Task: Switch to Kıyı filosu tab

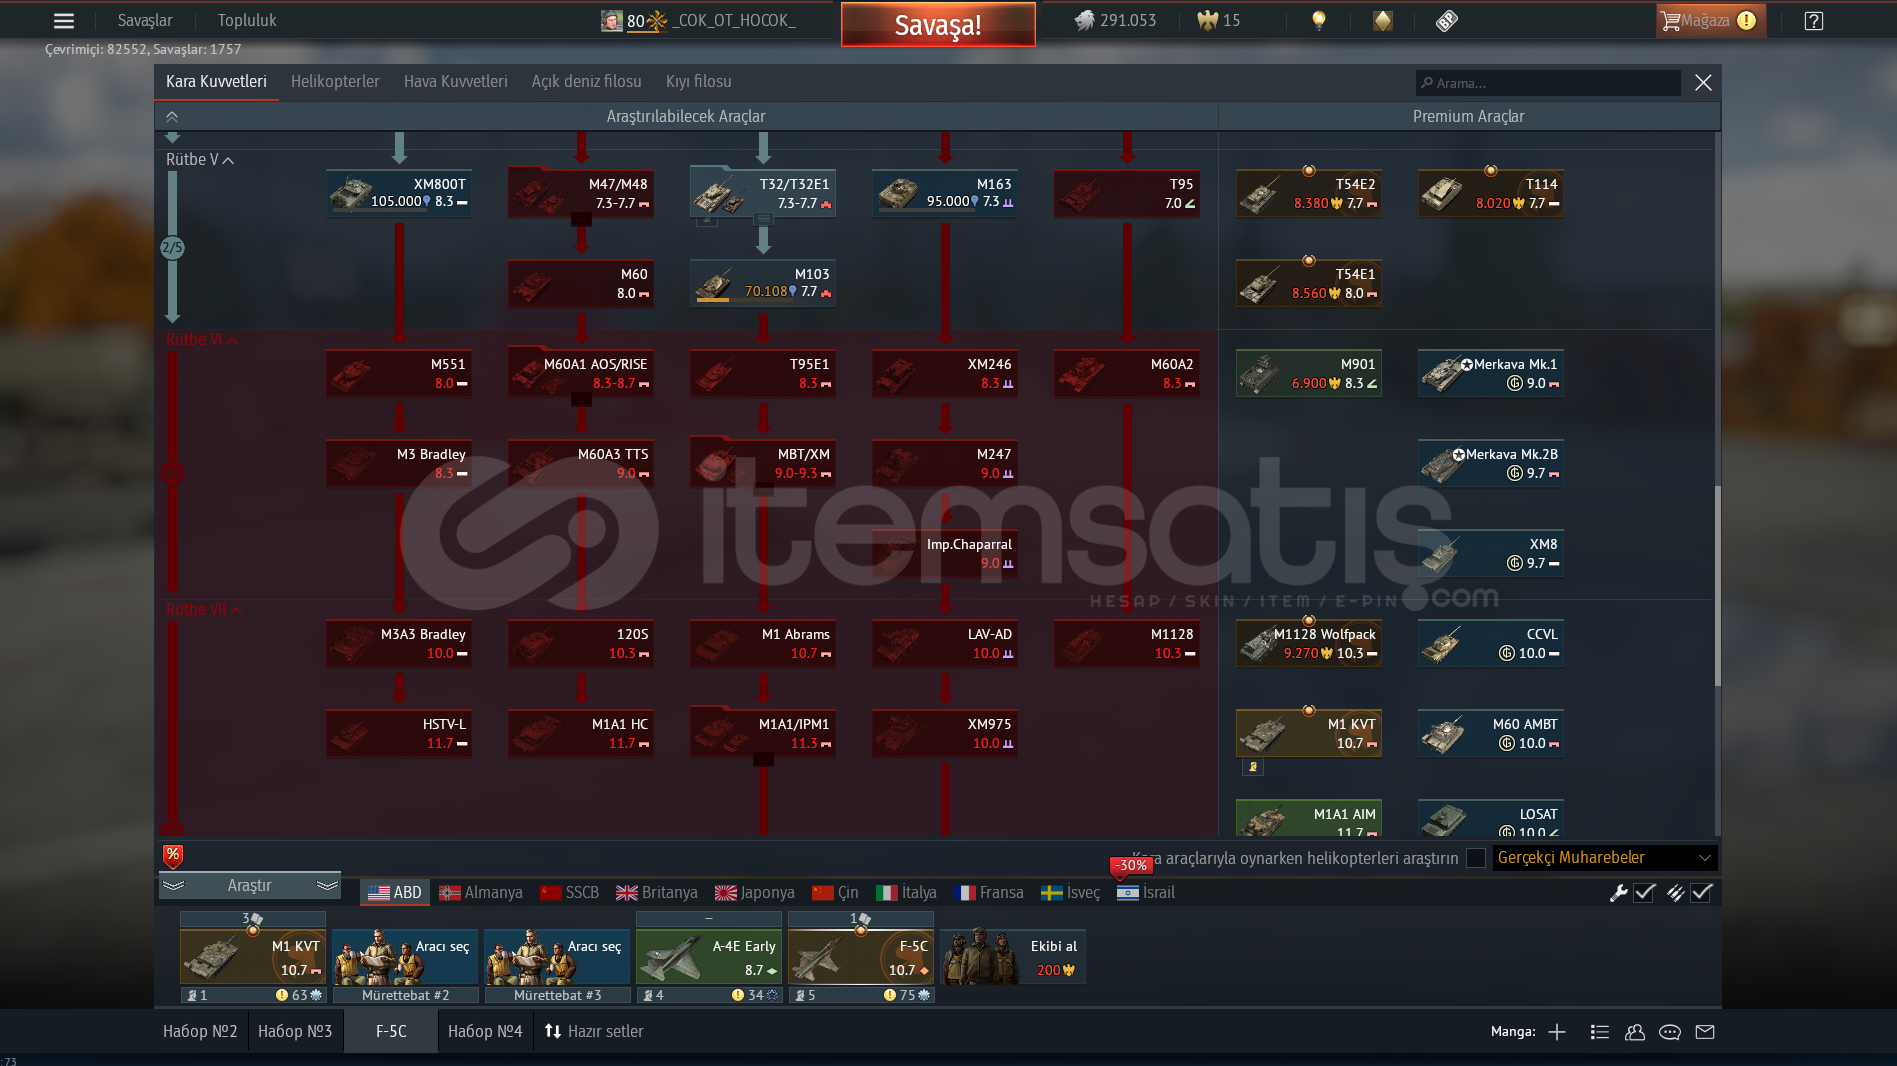Action: [698, 82]
